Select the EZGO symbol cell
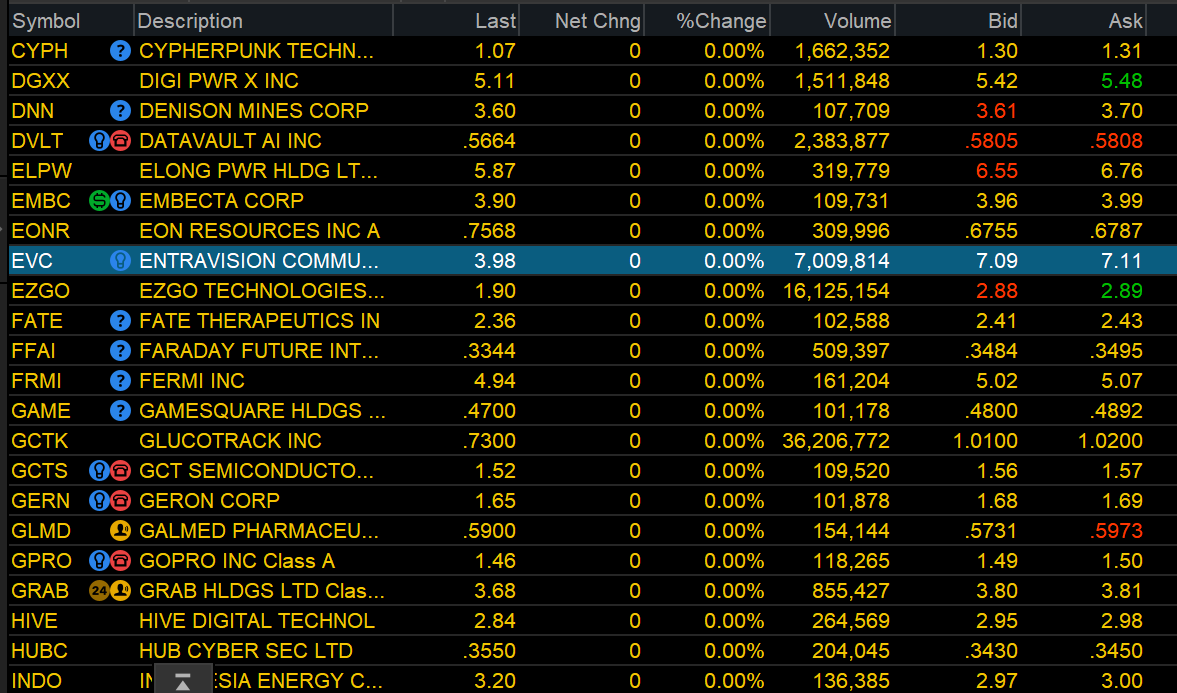The height and width of the screenshot is (693, 1177). click(x=41, y=291)
